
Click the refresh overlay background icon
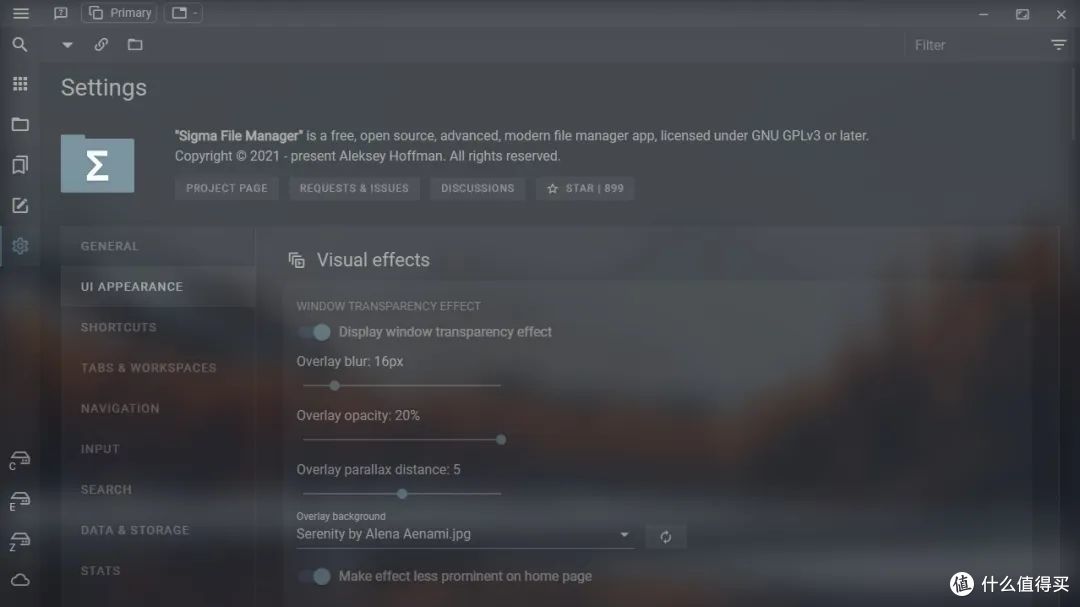coord(665,537)
